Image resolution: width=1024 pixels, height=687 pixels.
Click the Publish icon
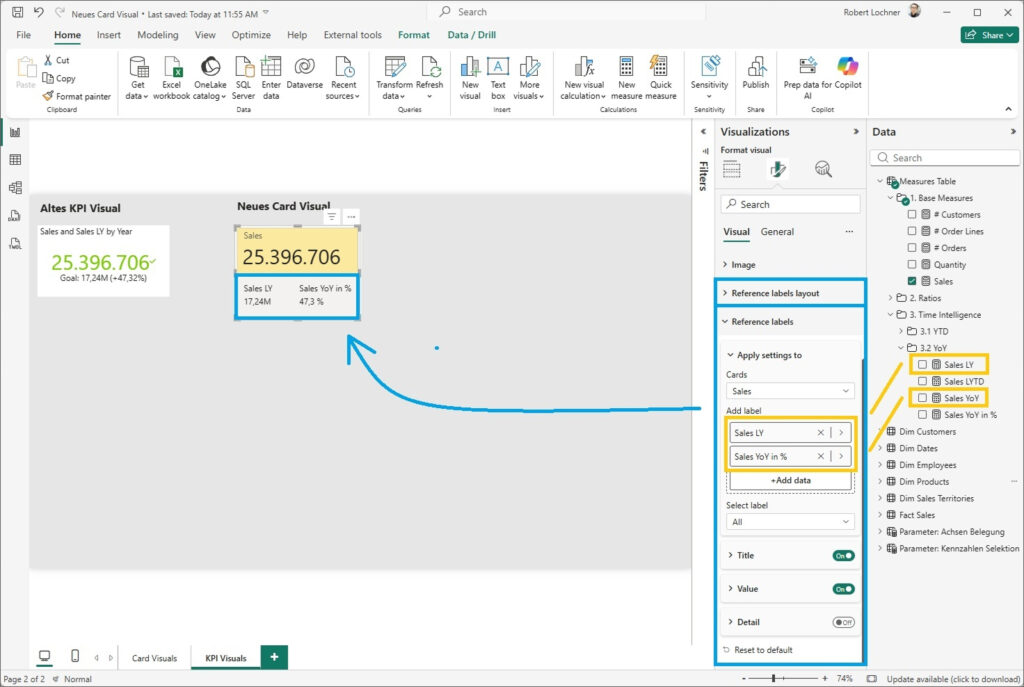coord(755,68)
